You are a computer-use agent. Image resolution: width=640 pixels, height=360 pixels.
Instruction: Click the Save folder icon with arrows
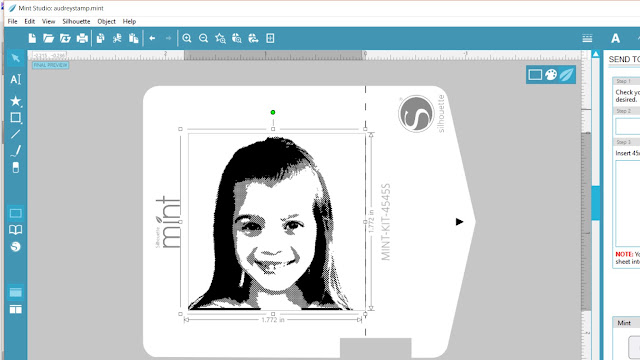click(x=65, y=38)
